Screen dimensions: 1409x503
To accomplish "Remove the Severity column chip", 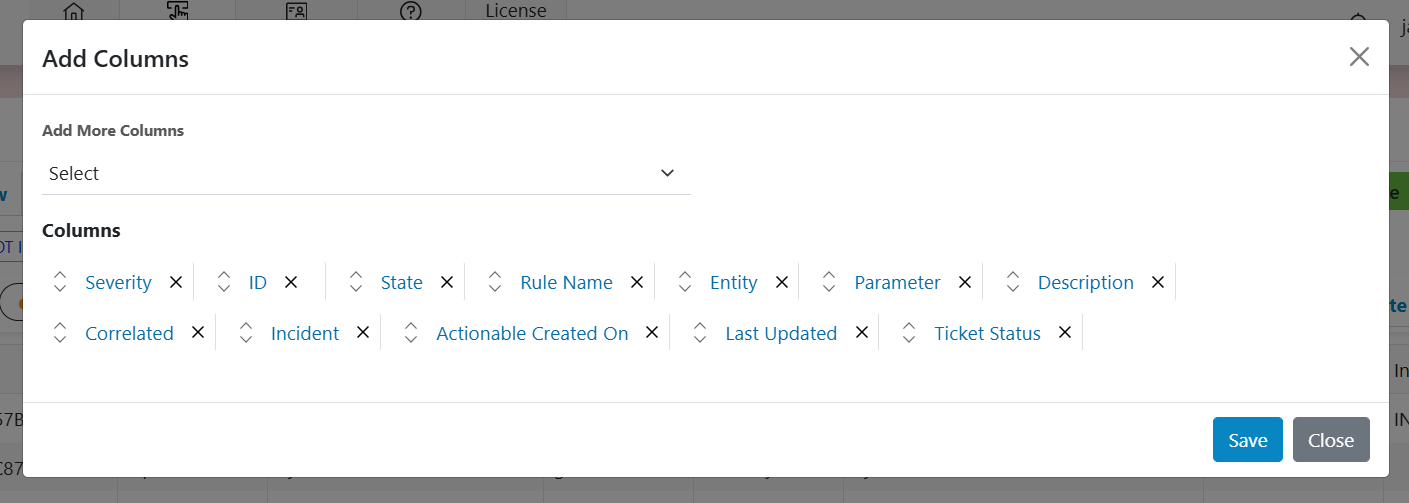I will [176, 282].
